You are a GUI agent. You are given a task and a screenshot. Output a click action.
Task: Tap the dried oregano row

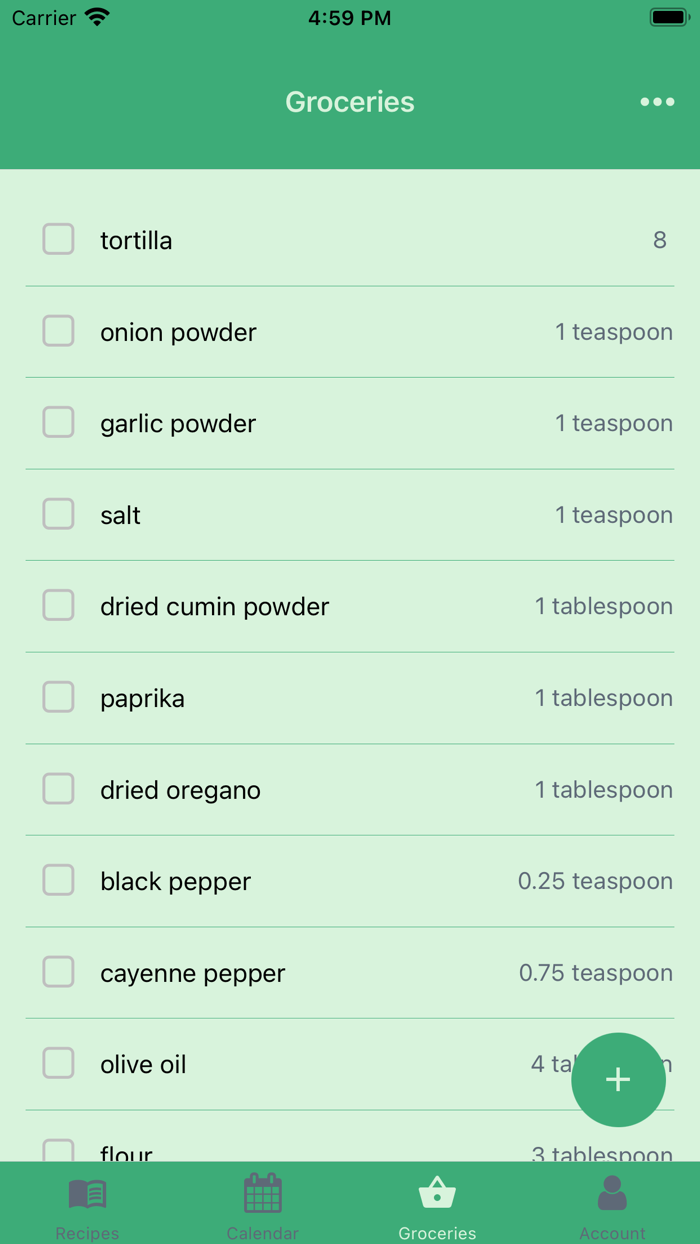click(x=350, y=789)
